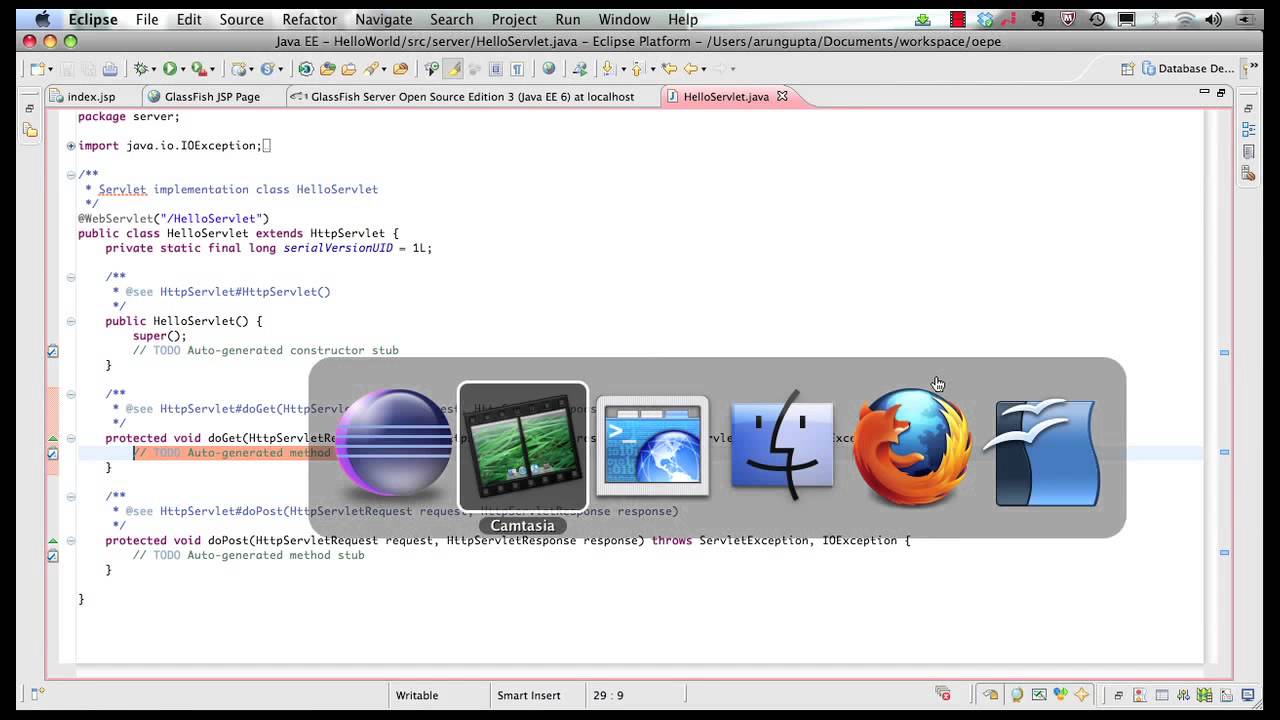Screen dimensions: 1280x720
Task: Toggle Mark Occurrences highlighter icon
Action: pos(452,69)
